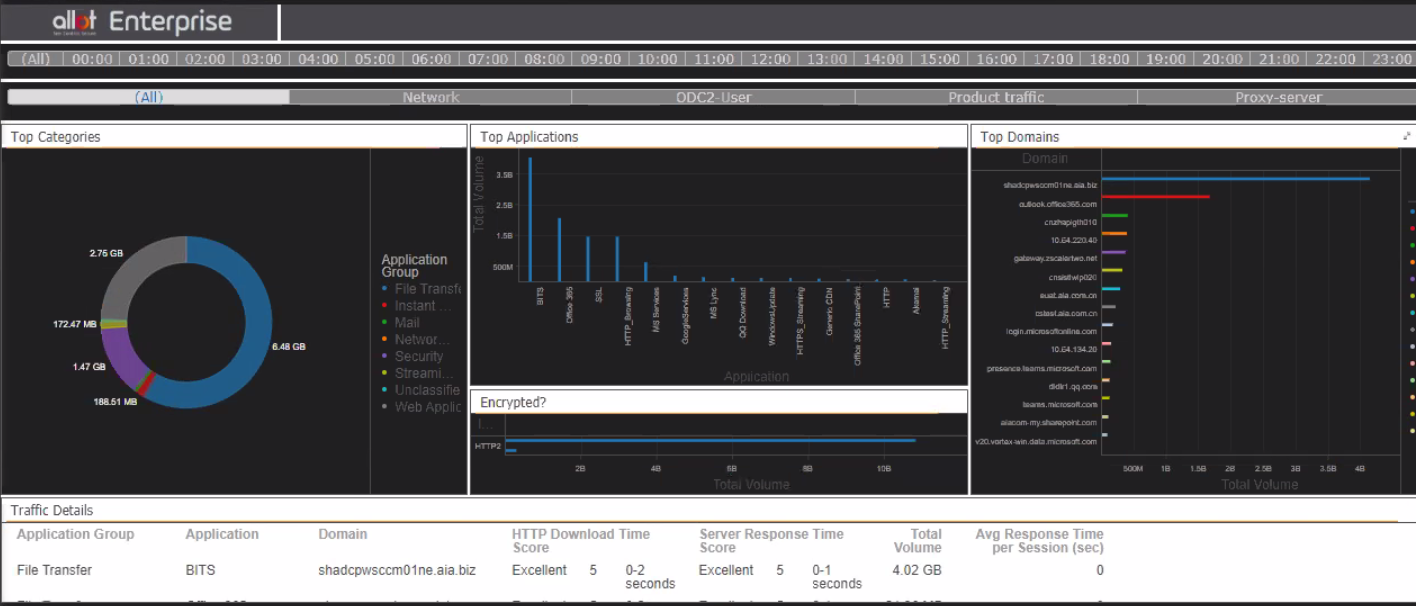Click the 188.51 MB donut label
1416x606 pixels.
point(116,402)
